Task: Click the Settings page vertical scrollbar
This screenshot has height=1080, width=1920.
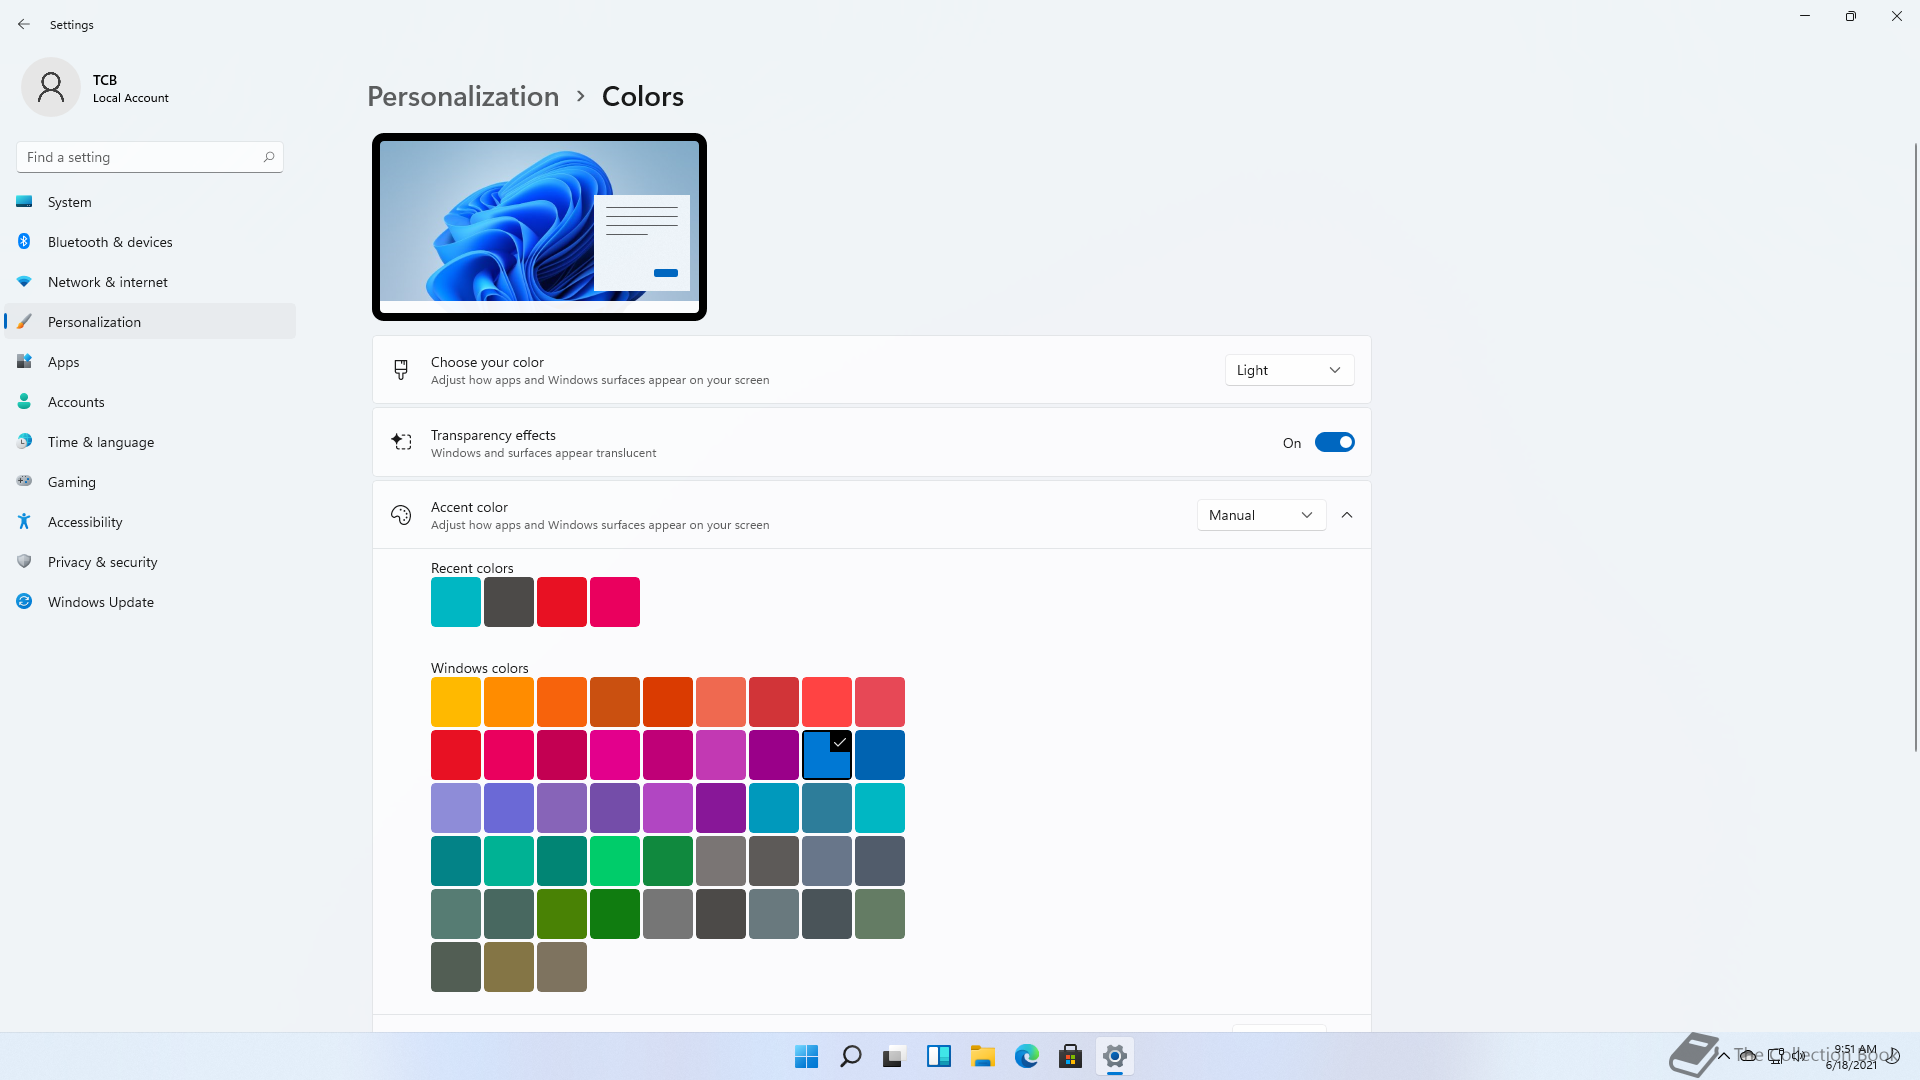Action: (x=1915, y=447)
